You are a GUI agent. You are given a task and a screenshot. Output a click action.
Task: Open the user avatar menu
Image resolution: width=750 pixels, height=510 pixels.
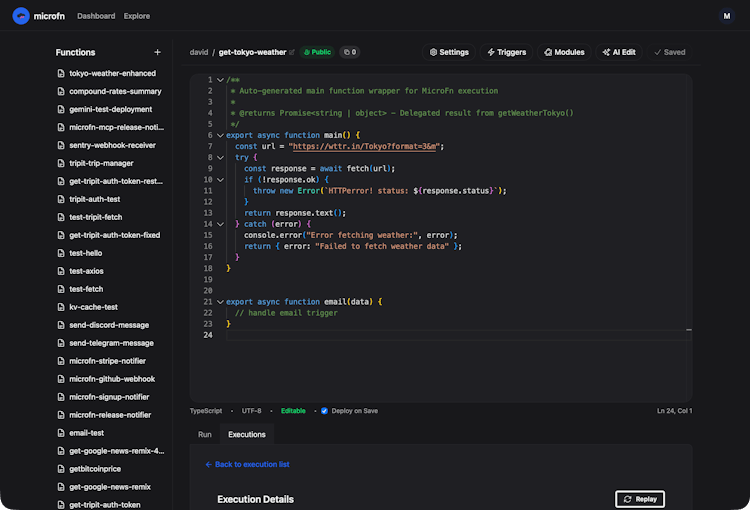coord(727,16)
